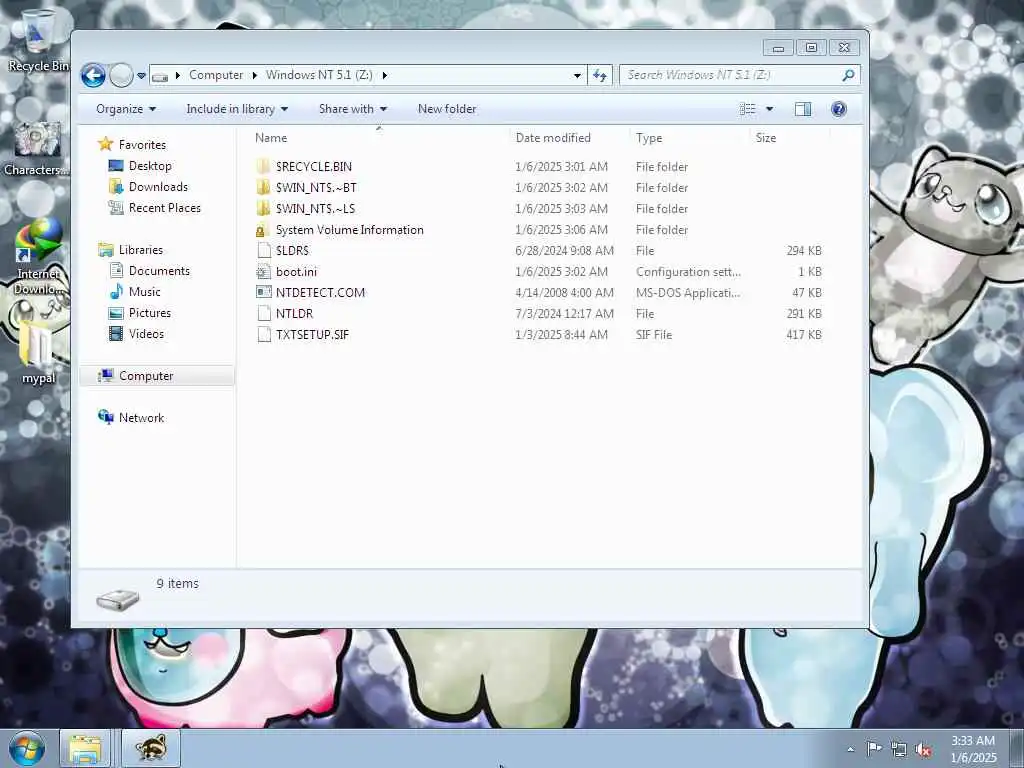Open the Include in library menu
The height and width of the screenshot is (768, 1024).
coord(237,109)
